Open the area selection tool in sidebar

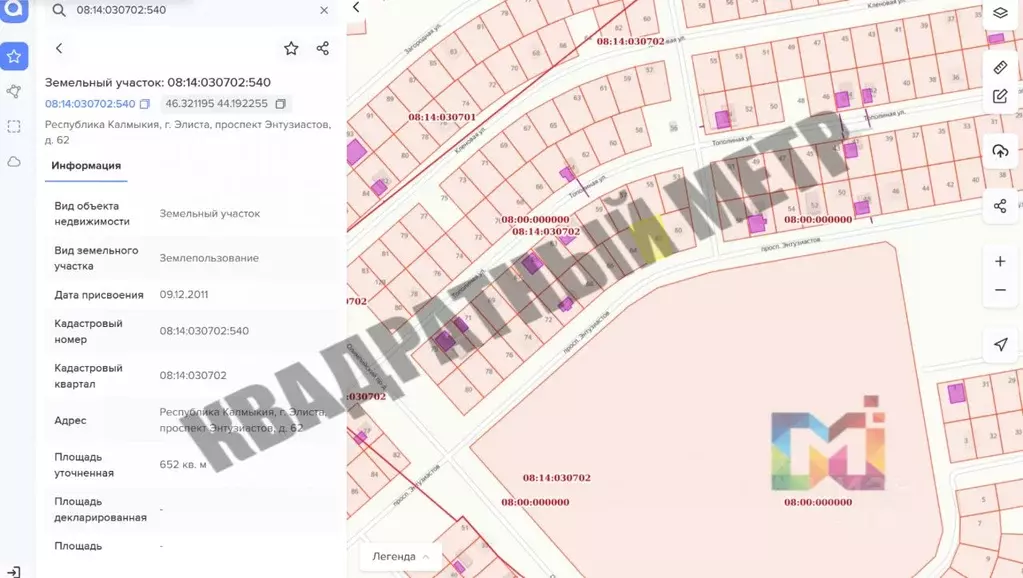(14, 126)
